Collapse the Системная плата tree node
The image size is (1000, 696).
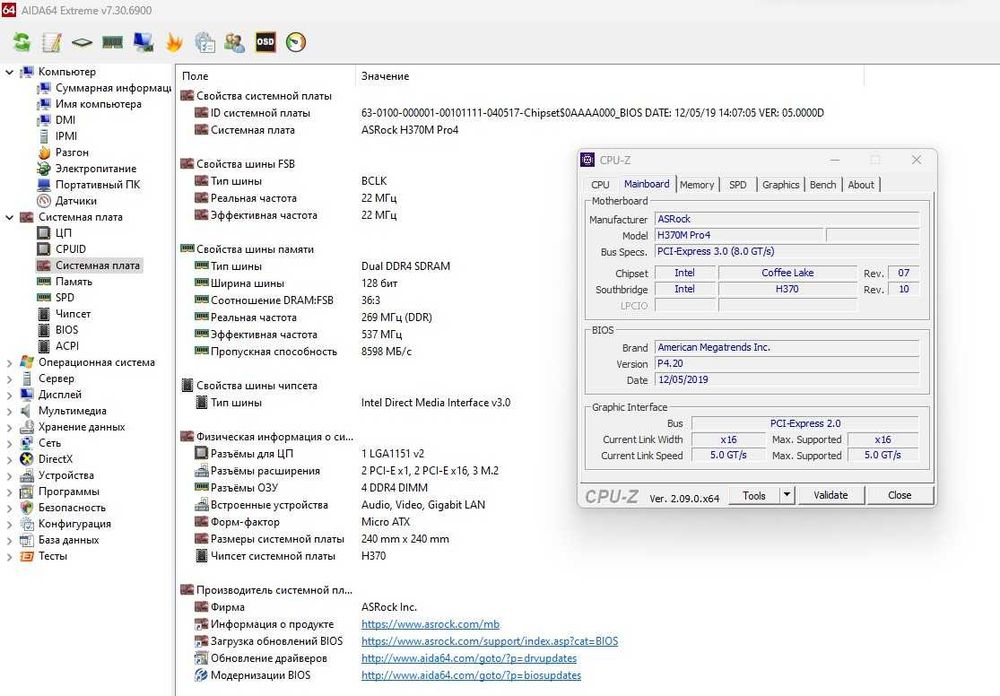[9, 218]
